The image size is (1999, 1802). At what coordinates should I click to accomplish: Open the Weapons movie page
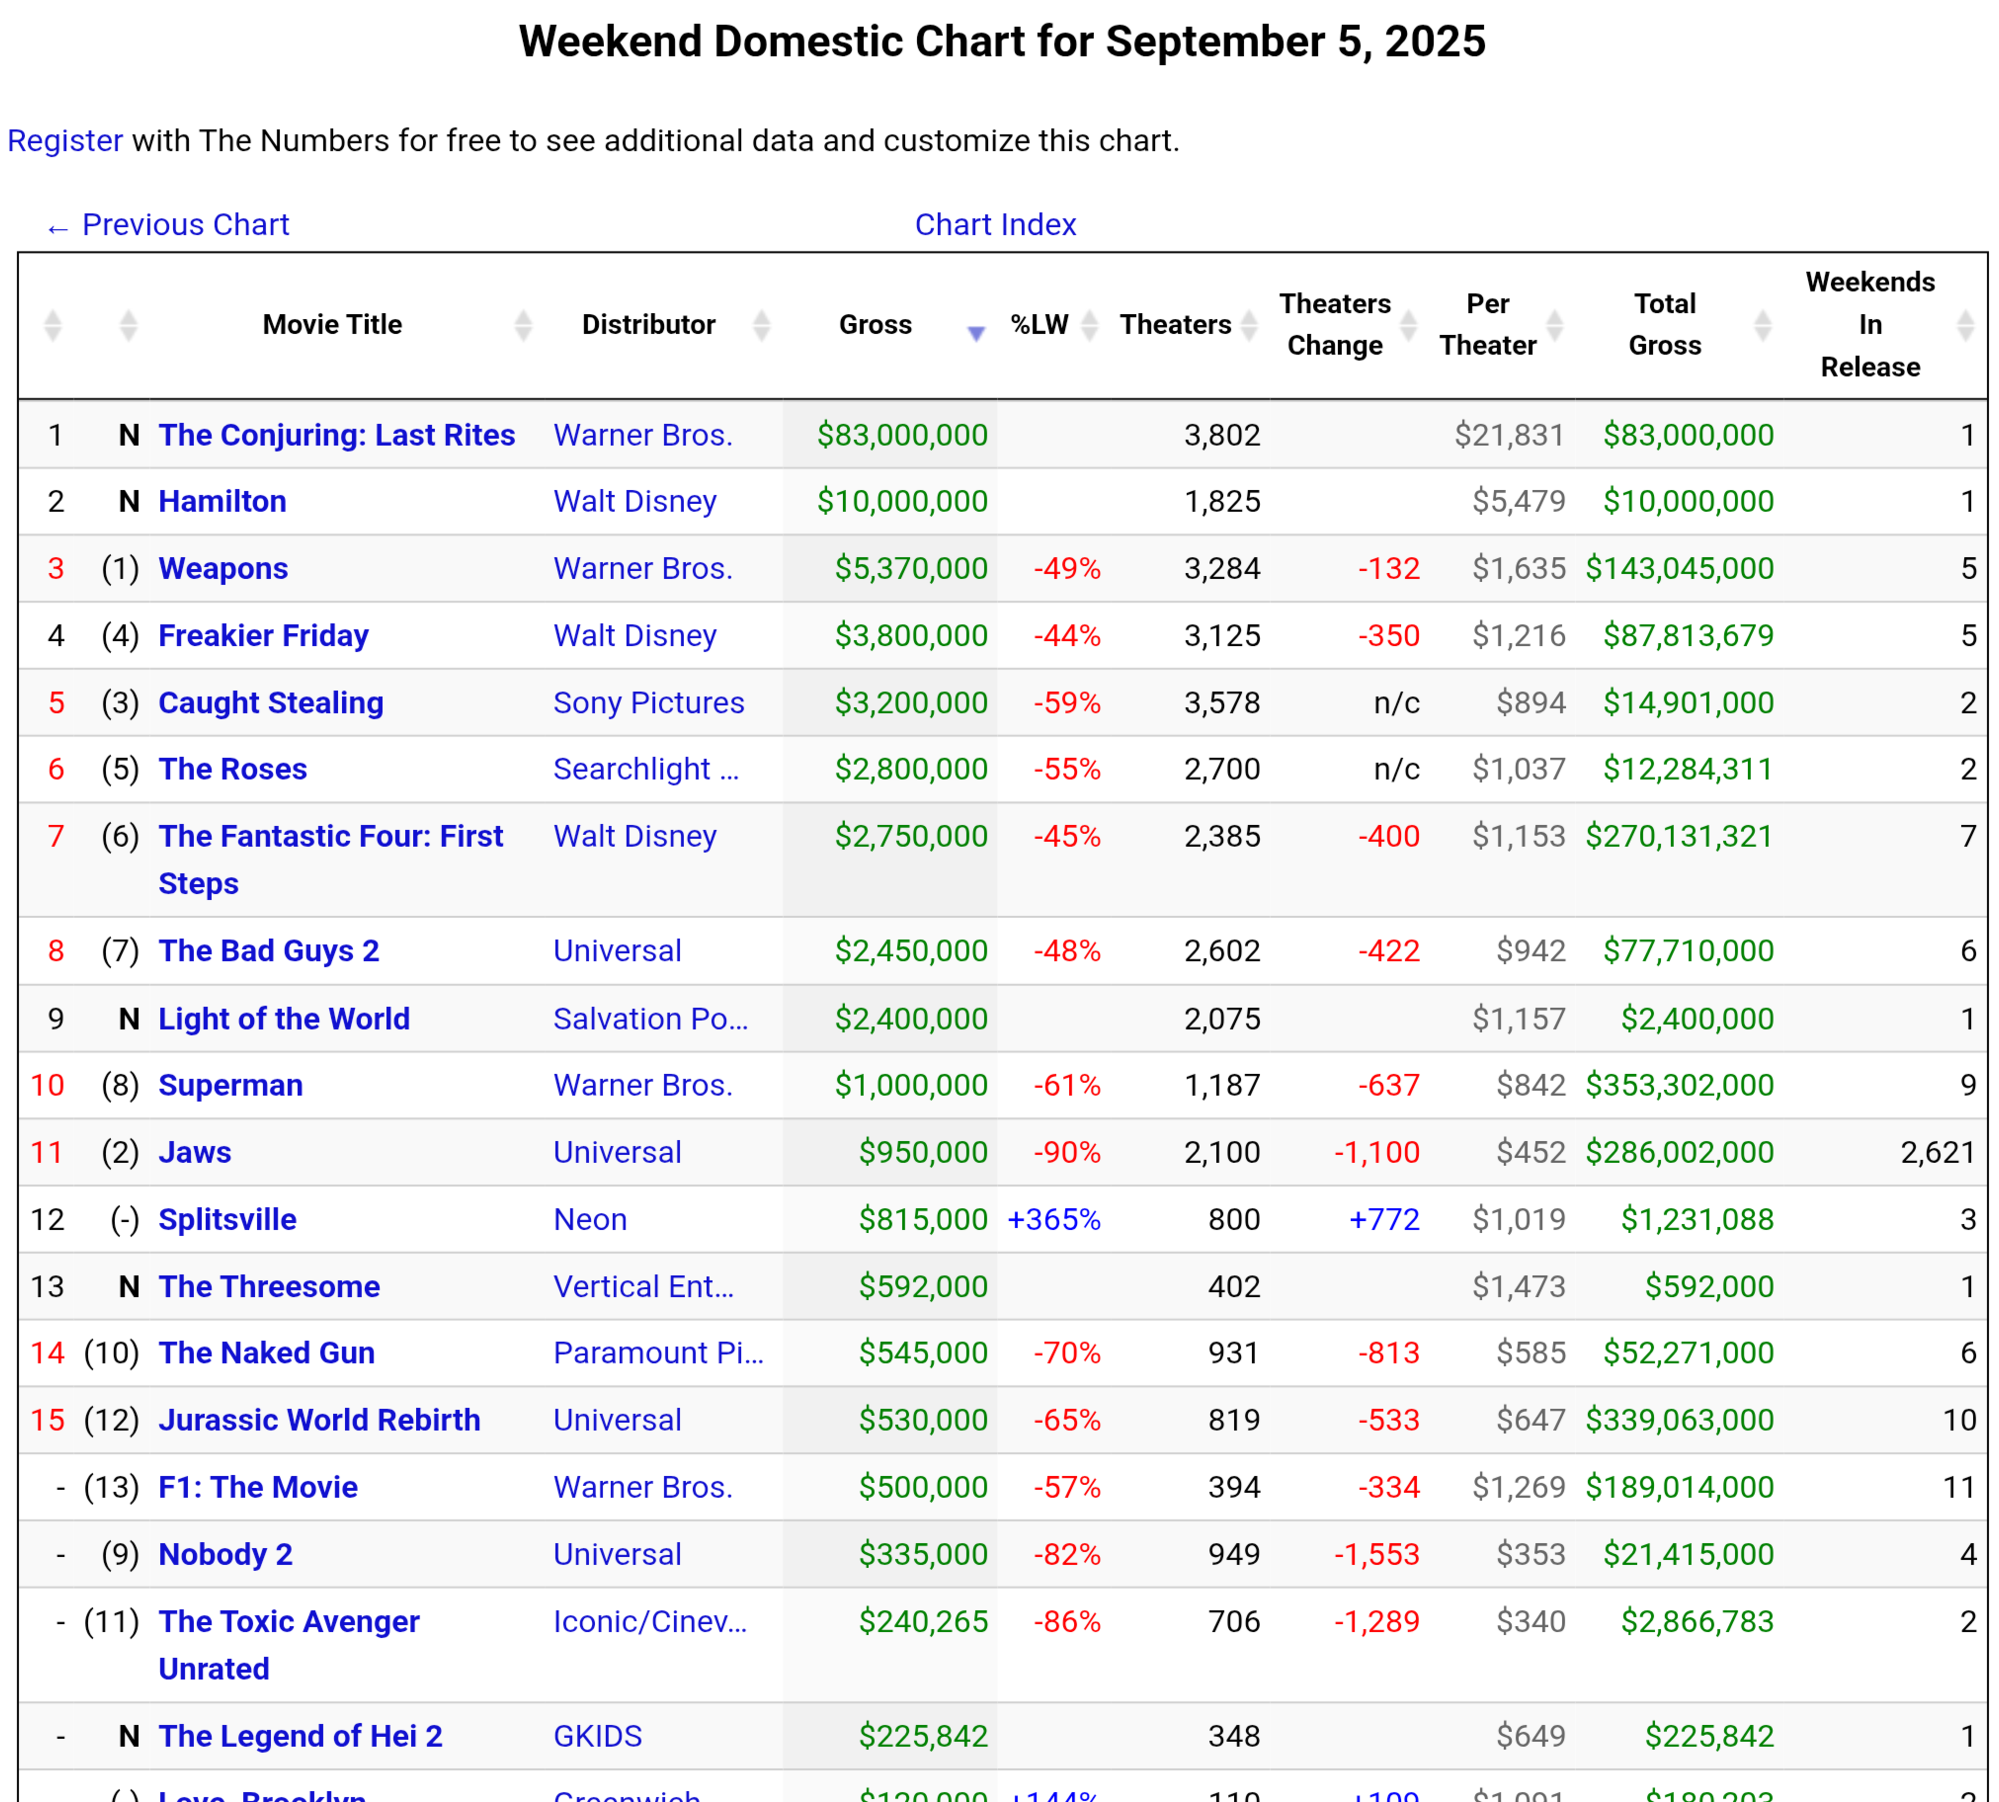pos(223,568)
